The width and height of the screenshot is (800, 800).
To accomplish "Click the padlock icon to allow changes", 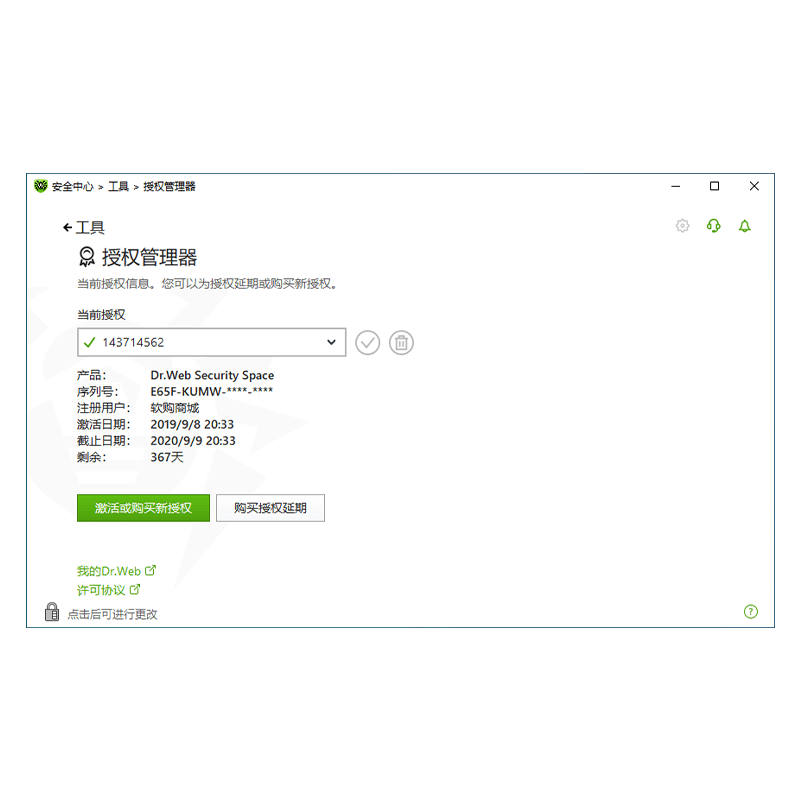I will pos(52,611).
